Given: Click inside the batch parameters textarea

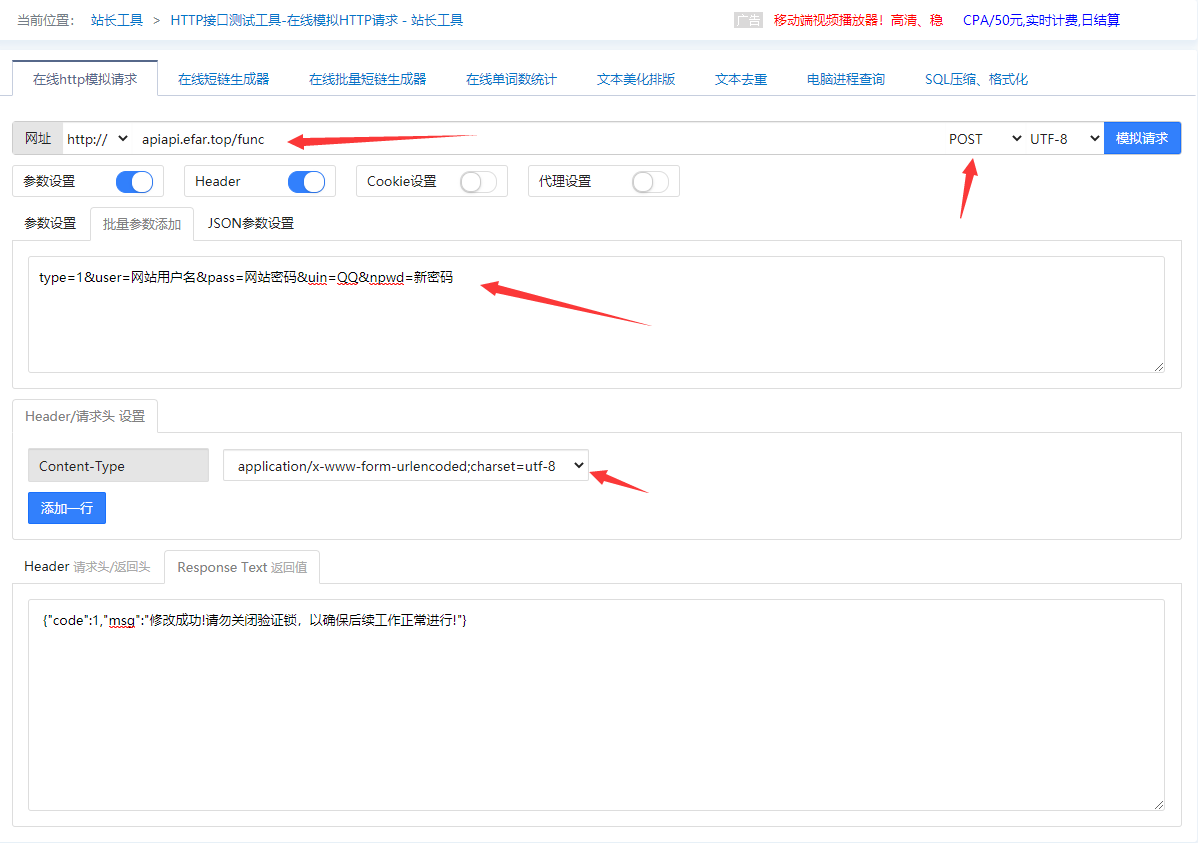Looking at the screenshot, I should (x=595, y=330).
